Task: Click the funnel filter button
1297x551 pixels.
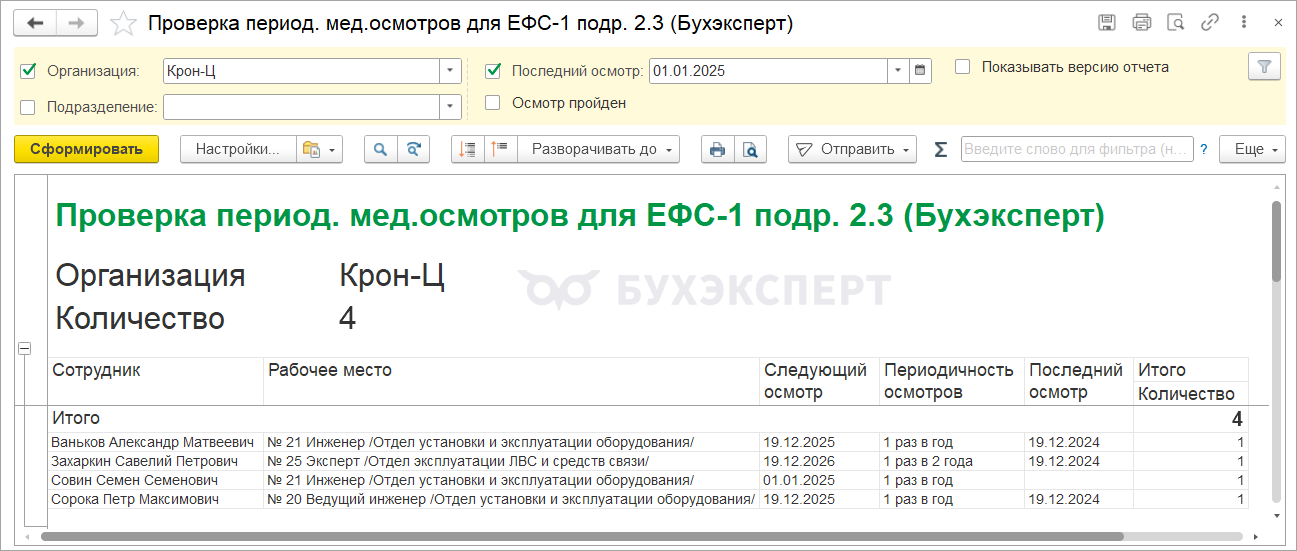Action: click(1265, 67)
